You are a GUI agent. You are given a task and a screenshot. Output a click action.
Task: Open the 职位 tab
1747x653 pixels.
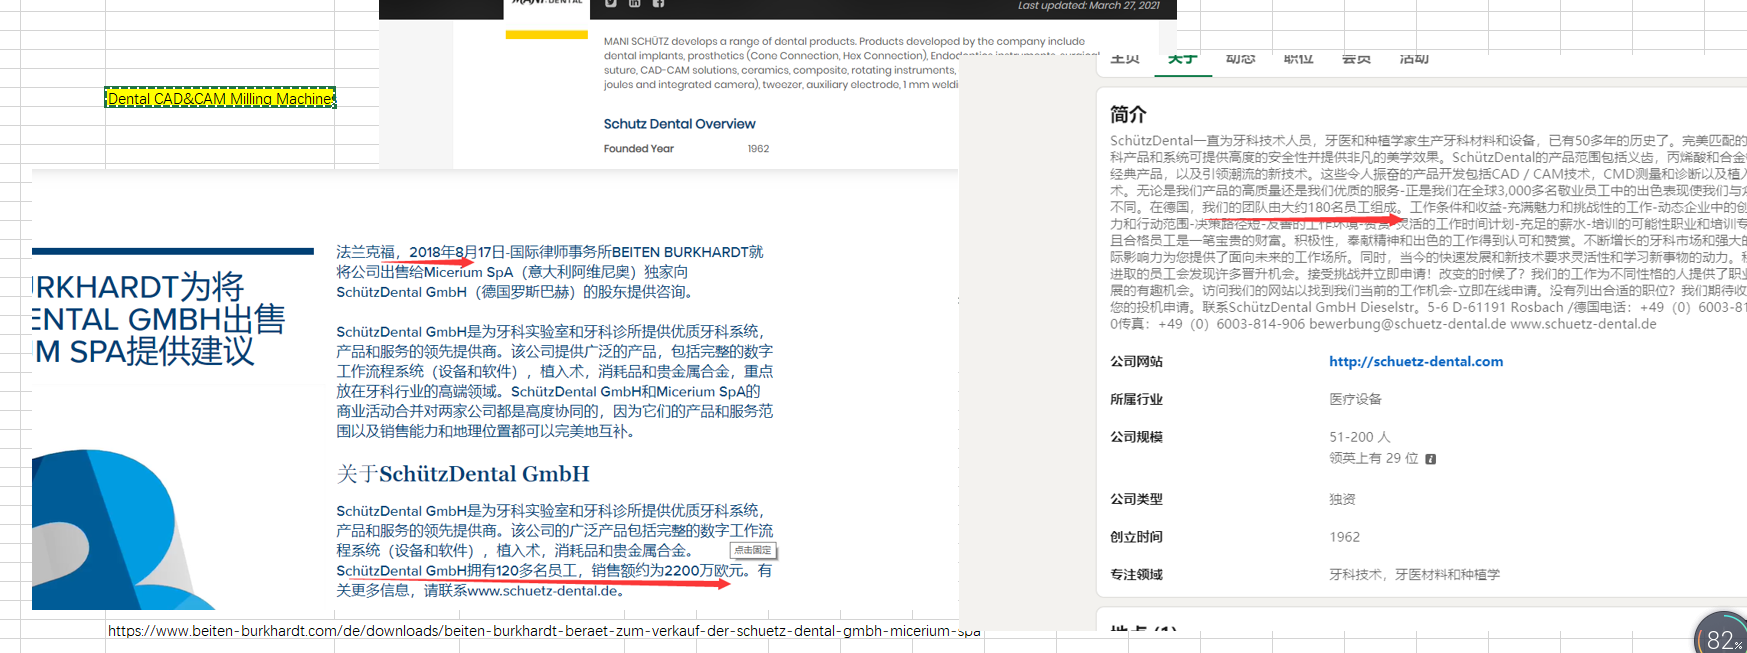pos(1298,60)
